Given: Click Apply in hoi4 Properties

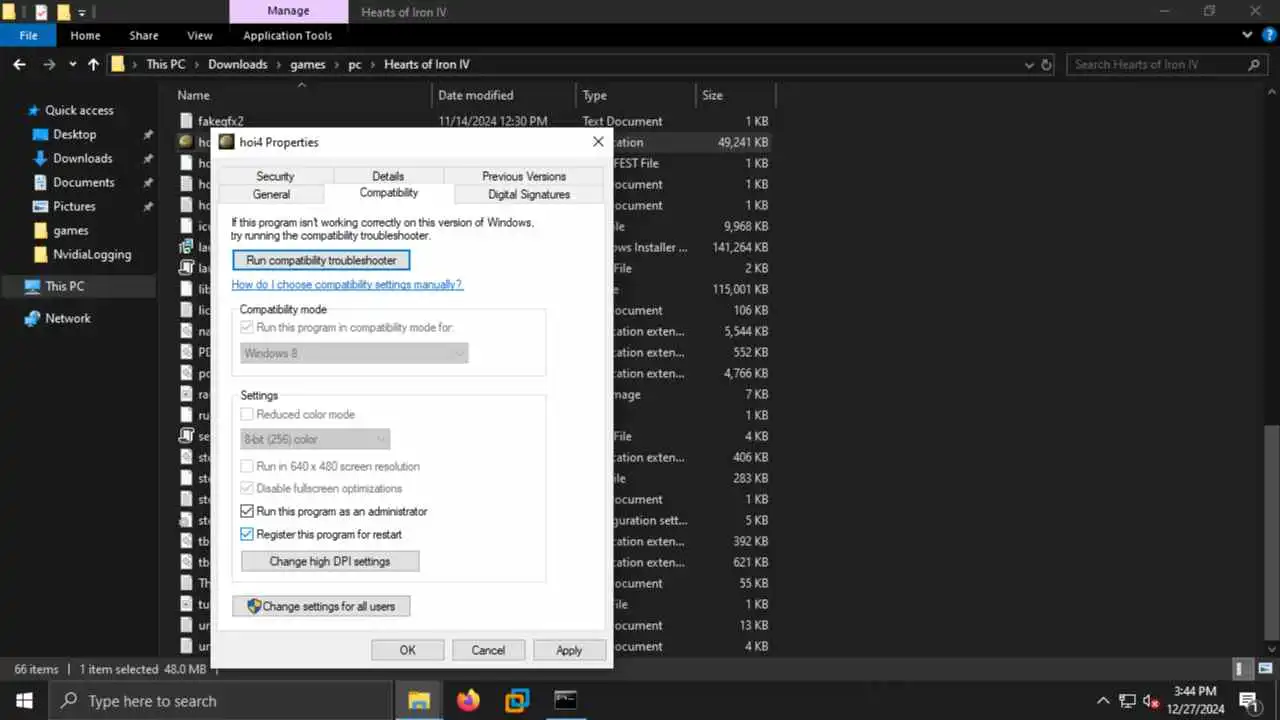Looking at the screenshot, I should [569, 650].
